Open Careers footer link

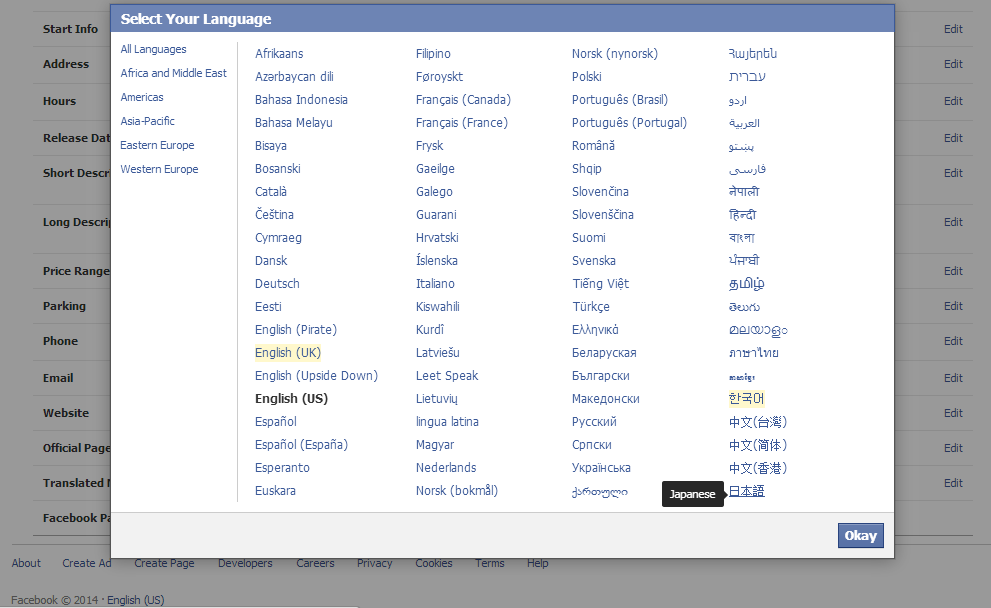(x=315, y=563)
